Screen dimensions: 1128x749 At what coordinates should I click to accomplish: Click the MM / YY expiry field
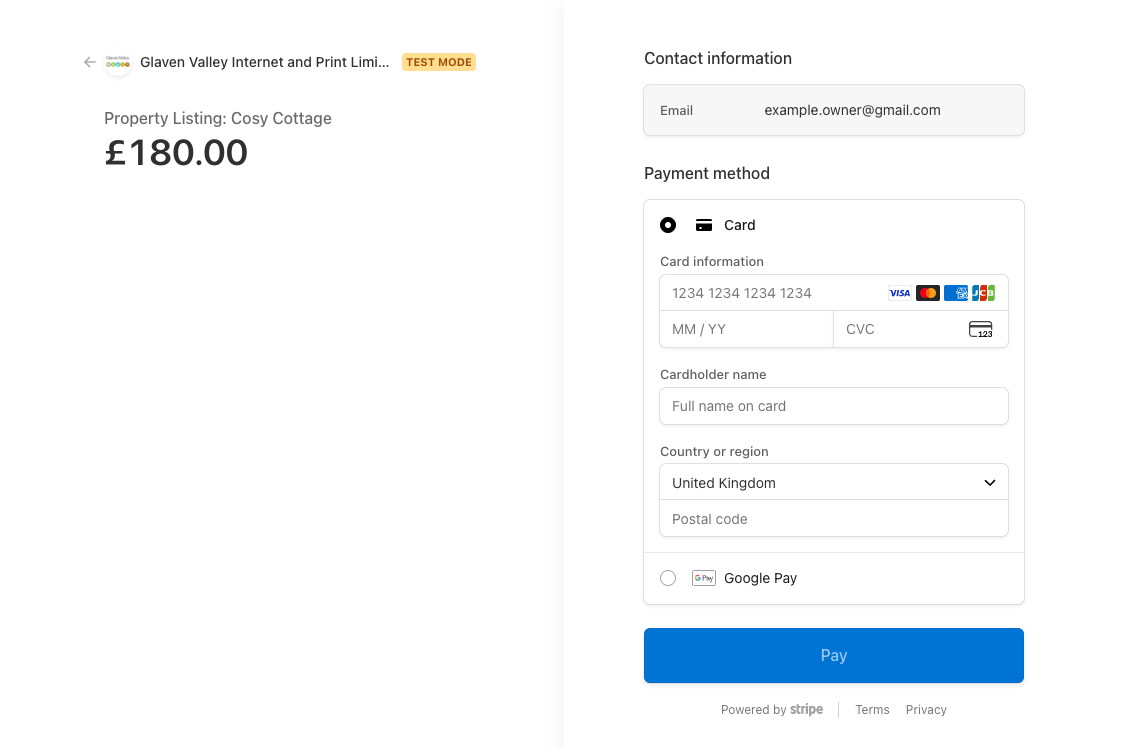click(746, 329)
